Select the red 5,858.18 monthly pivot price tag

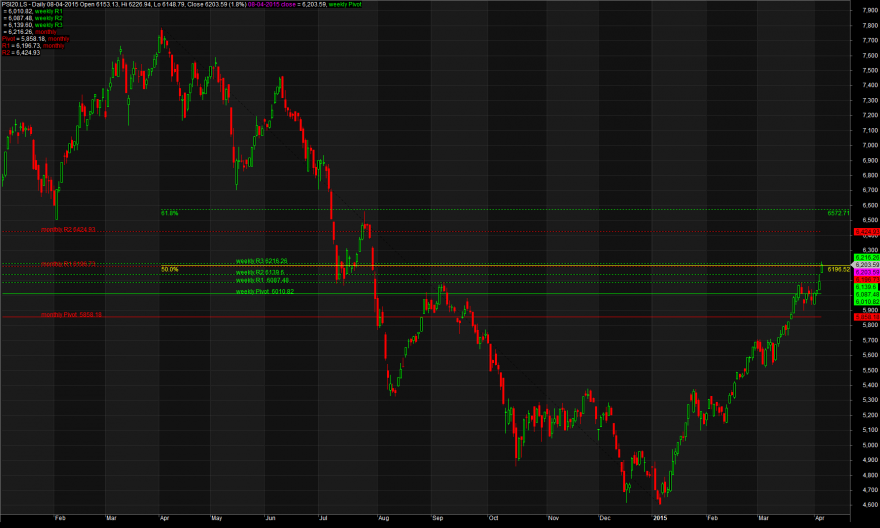click(x=867, y=317)
